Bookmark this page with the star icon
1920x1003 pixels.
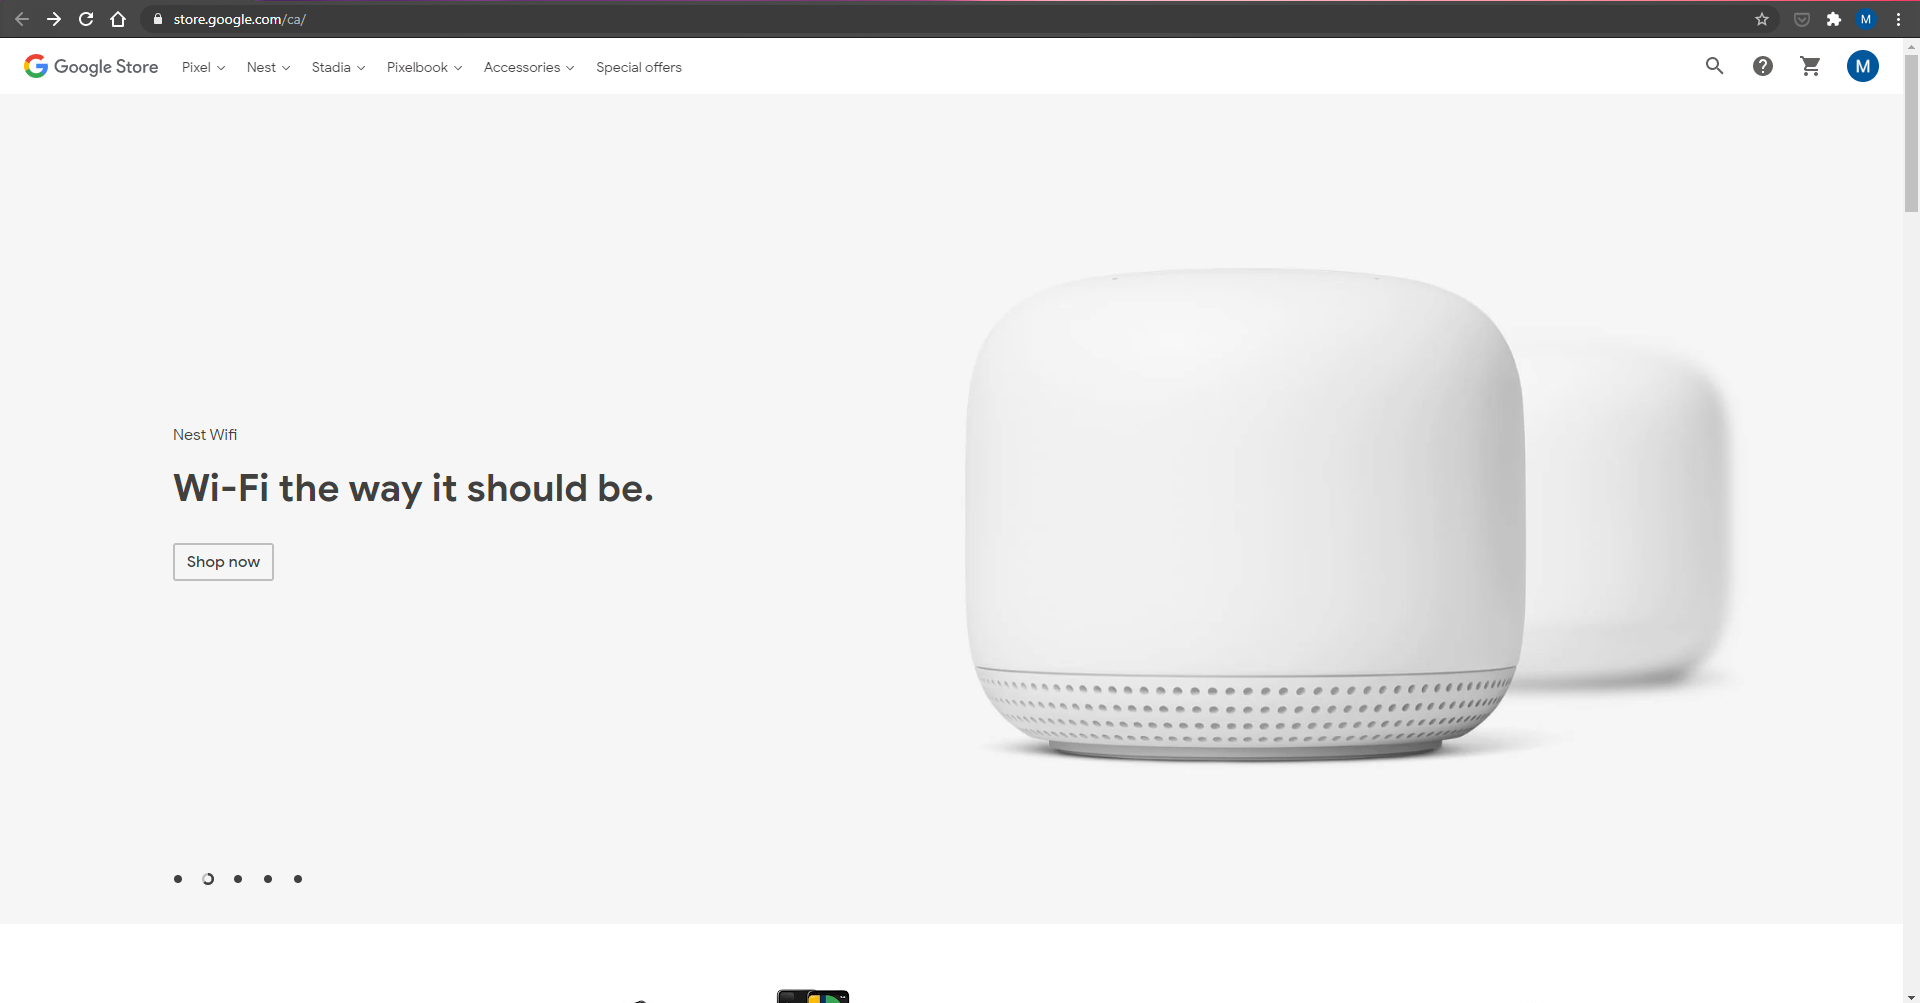[1761, 19]
